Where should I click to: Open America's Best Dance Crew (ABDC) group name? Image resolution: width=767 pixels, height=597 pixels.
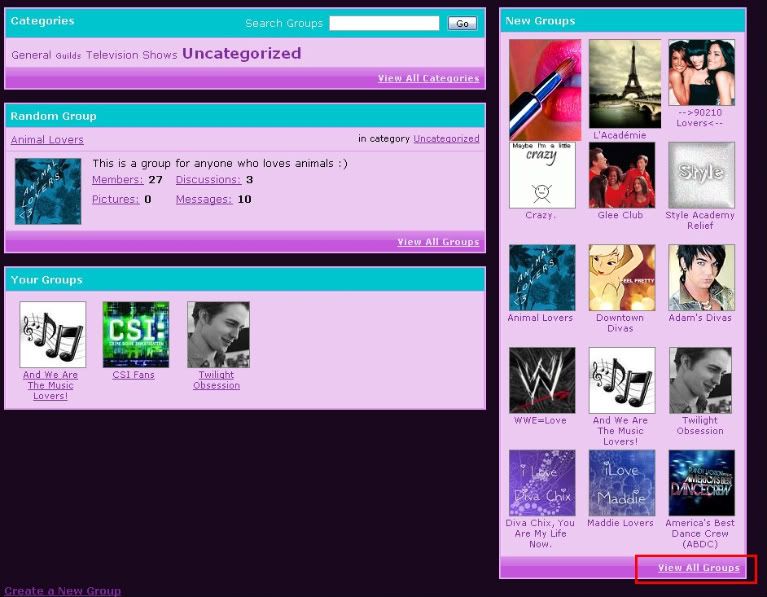point(700,533)
